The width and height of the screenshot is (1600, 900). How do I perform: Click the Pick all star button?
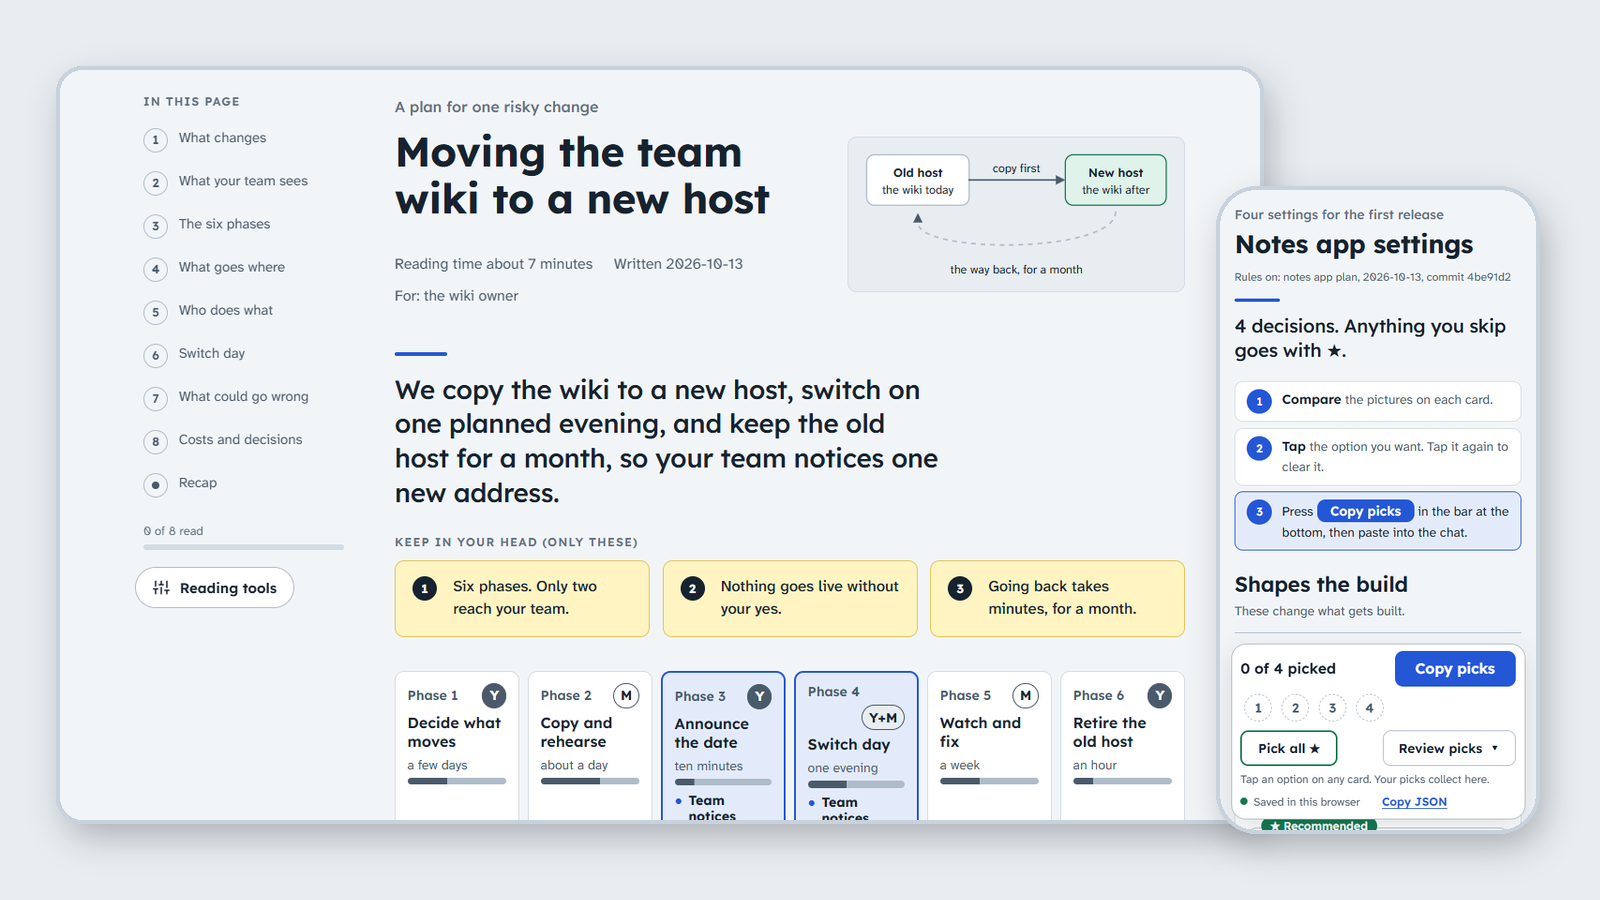(x=1288, y=748)
